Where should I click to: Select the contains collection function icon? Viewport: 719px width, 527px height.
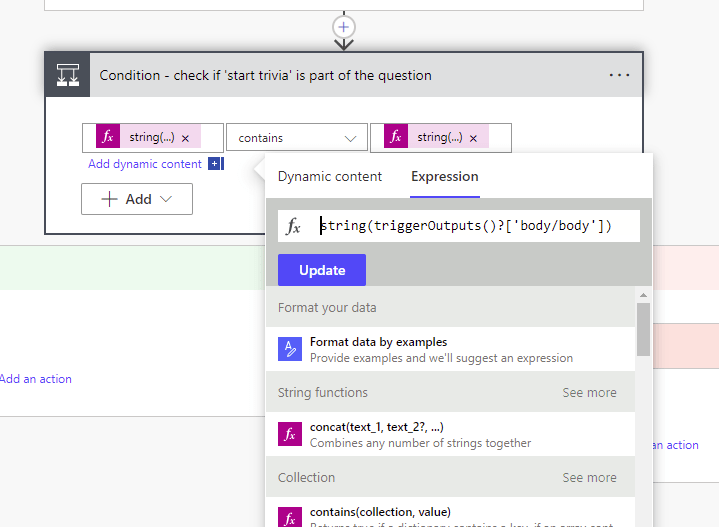tap(289, 516)
